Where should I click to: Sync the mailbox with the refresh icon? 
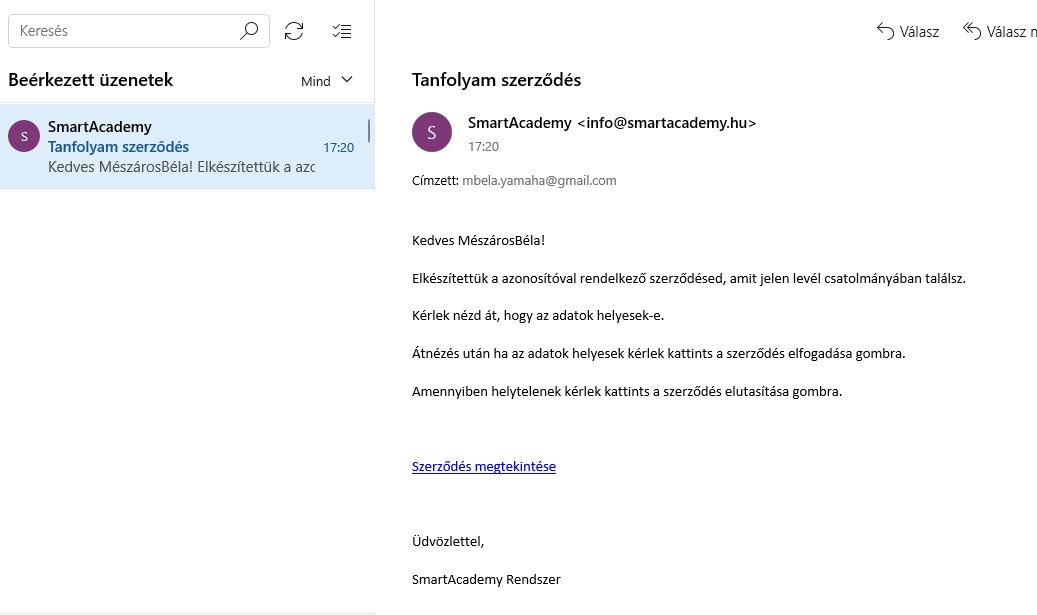[x=294, y=31]
